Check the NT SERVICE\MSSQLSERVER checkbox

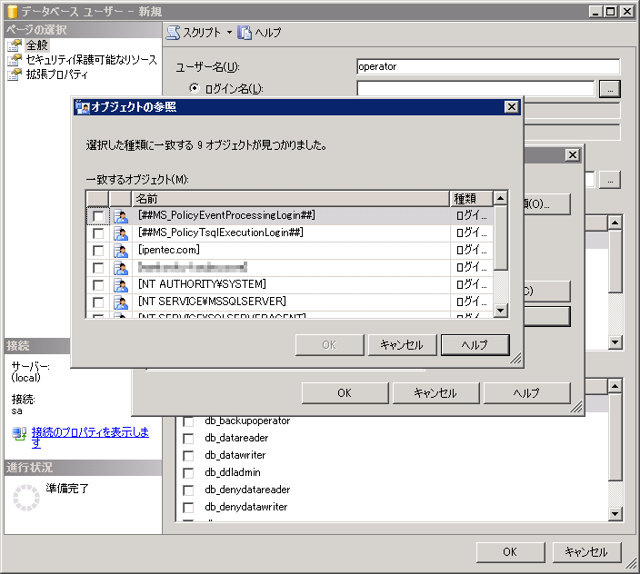coord(98,303)
